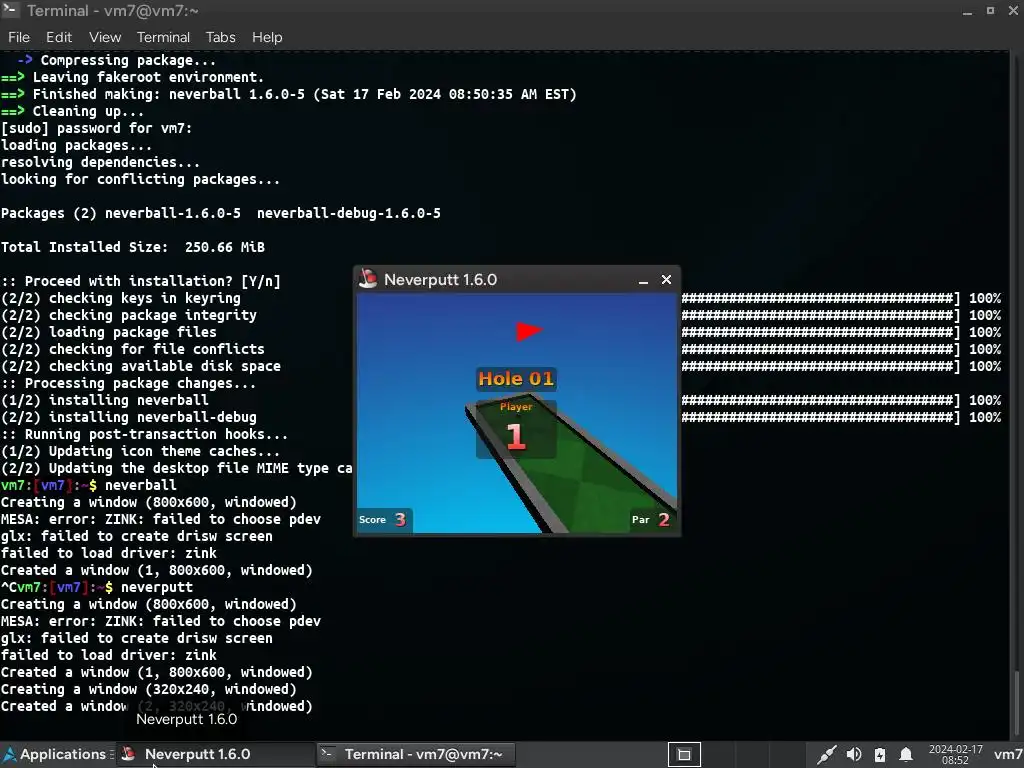
Task: Click the Neverputt window title text
Action: tap(440, 280)
